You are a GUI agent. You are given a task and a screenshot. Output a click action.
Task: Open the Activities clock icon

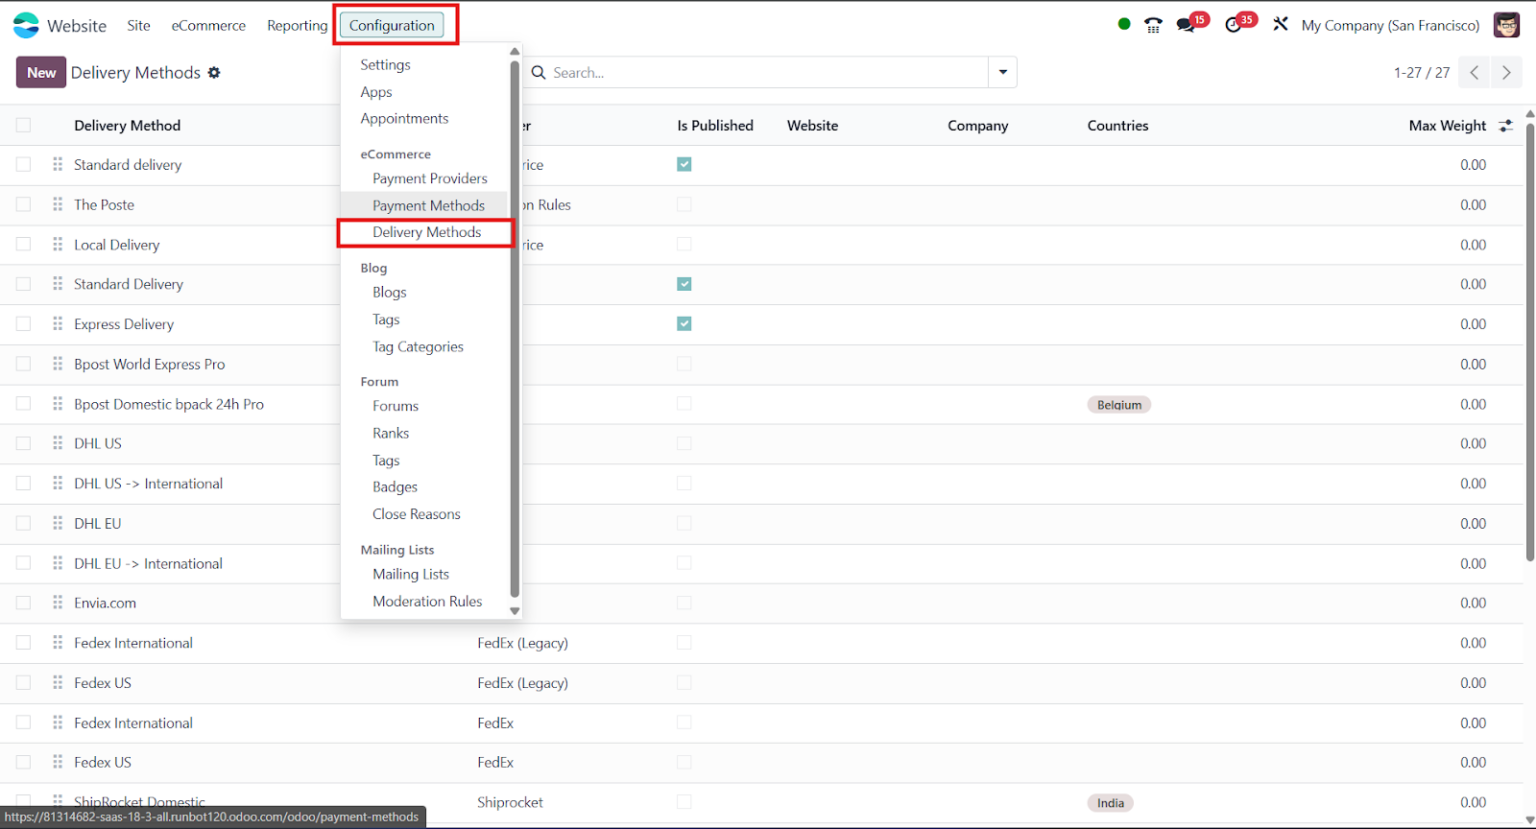point(1232,24)
